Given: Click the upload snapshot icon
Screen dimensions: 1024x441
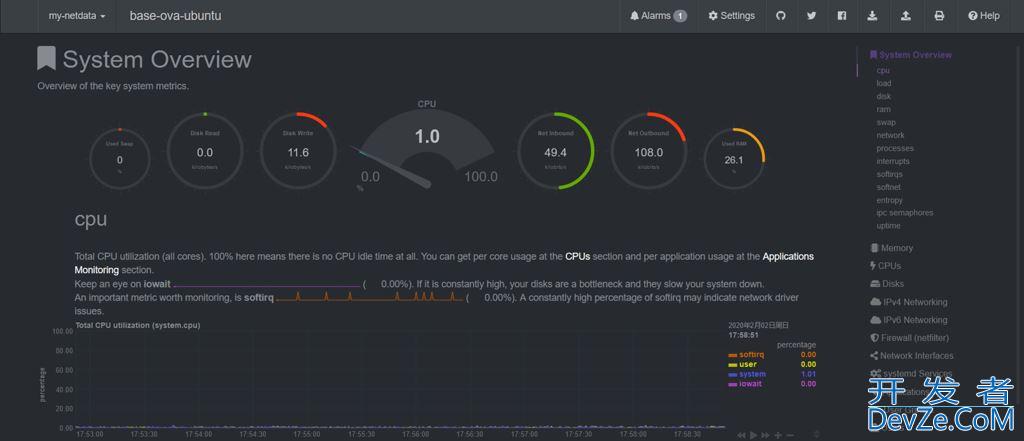Looking at the screenshot, I should tap(906, 16).
